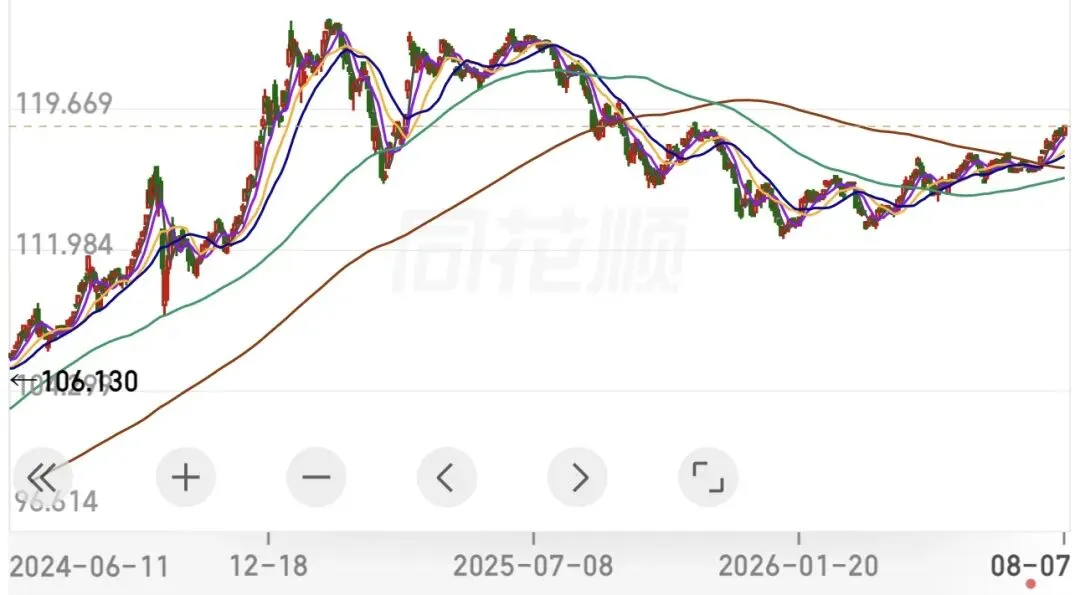1080x595 pixels.
Task: Click the 同花顺 watermark in chart center
Action: tap(541, 250)
